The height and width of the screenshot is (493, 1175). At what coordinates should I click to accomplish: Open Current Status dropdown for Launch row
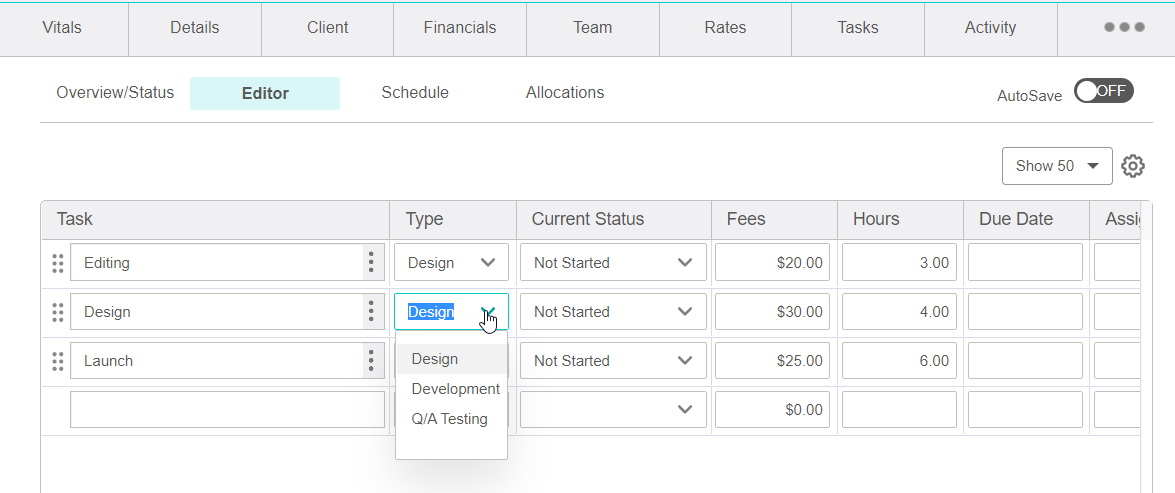(612, 361)
